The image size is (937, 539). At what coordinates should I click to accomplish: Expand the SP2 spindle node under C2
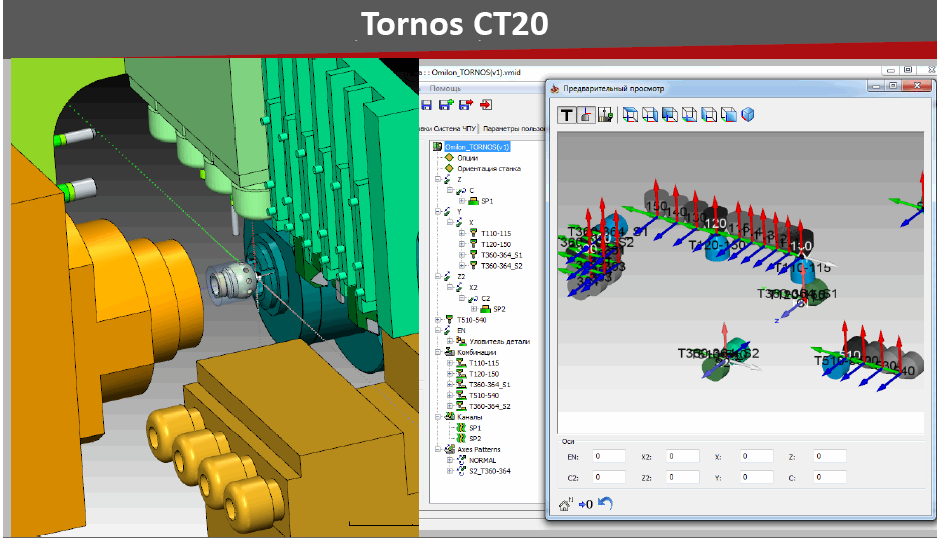[x=474, y=309]
